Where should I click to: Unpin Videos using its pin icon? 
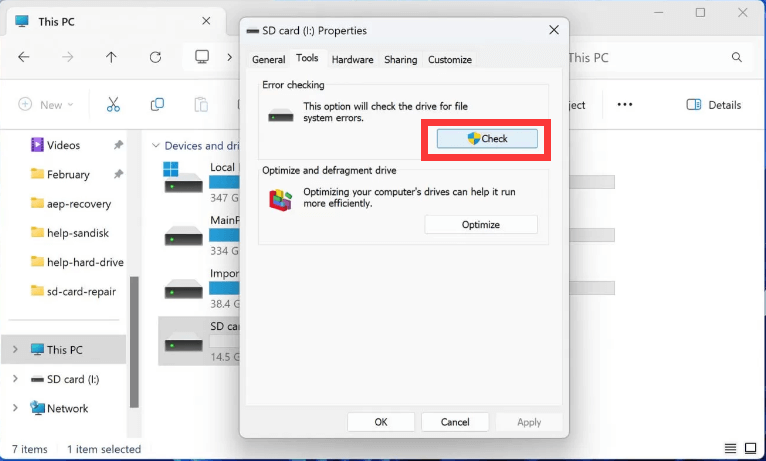click(x=118, y=145)
